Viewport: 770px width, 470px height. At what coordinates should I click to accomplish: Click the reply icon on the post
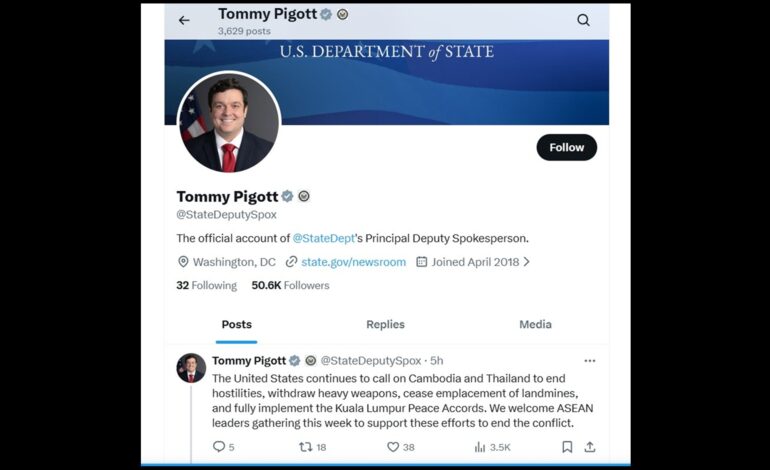[x=219, y=447]
